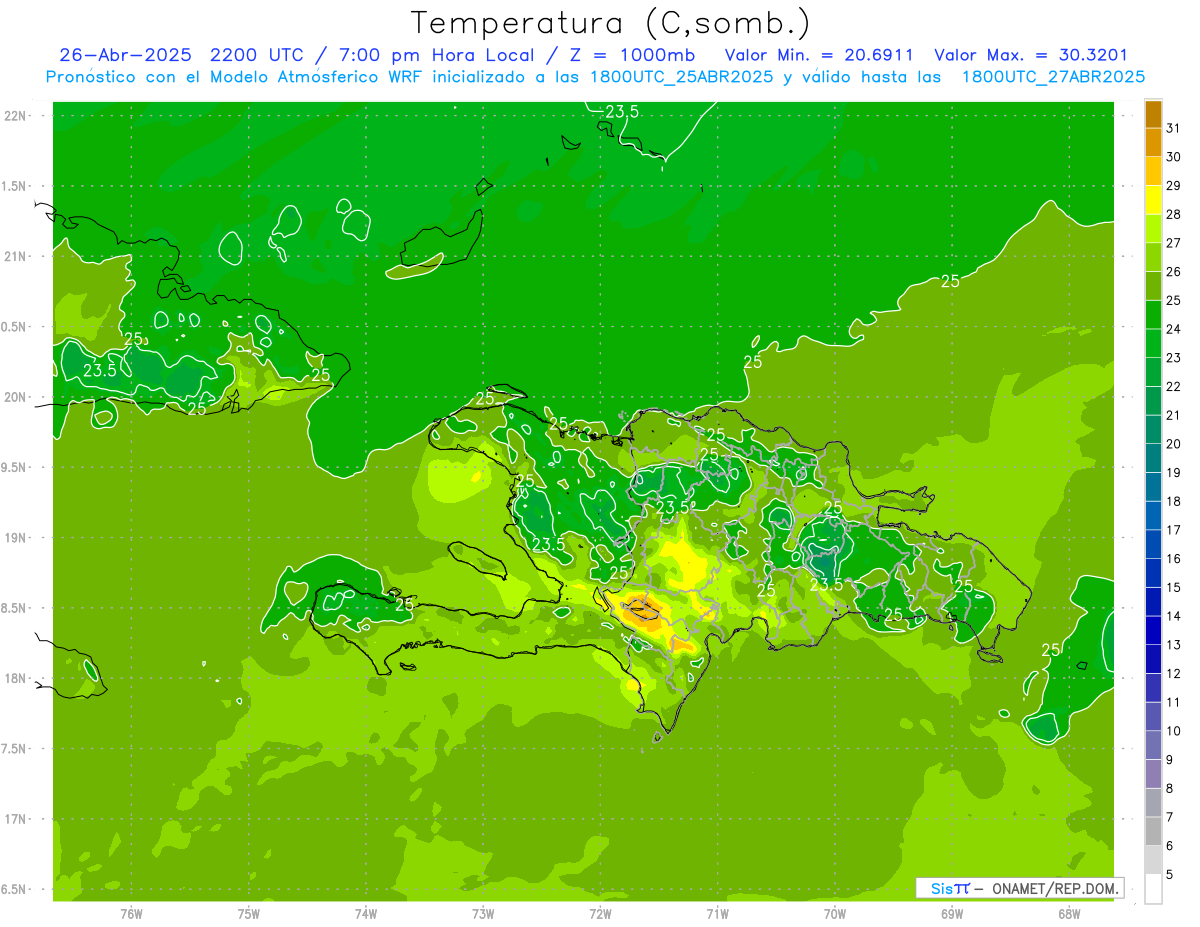Click the title "Temperatura (C,somb.)"
The image size is (1200, 927).
pos(610,23)
